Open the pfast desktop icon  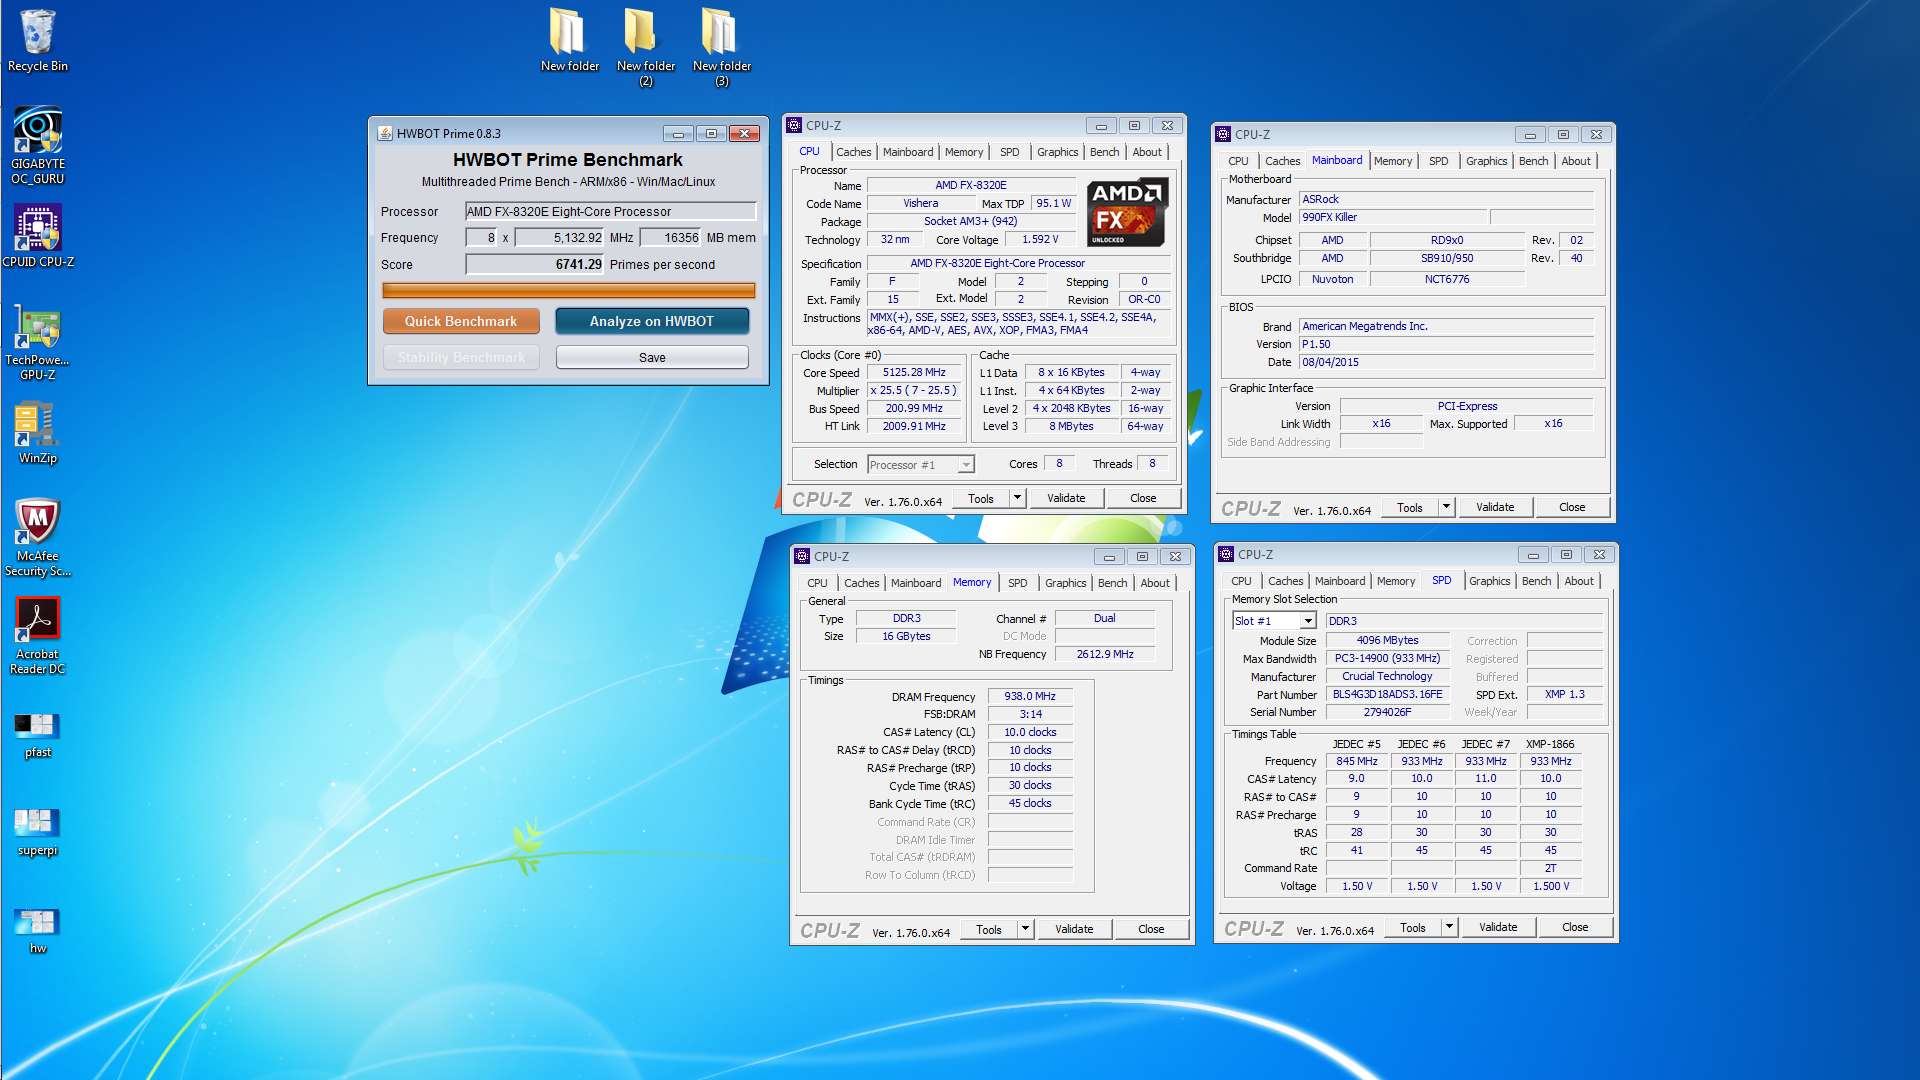pos(38,734)
